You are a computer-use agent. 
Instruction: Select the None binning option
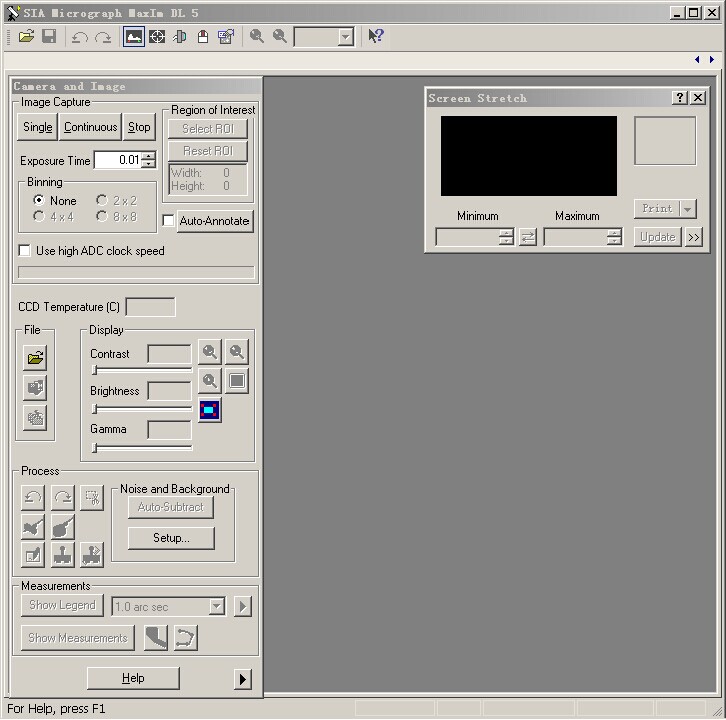[x=39, y=200]
